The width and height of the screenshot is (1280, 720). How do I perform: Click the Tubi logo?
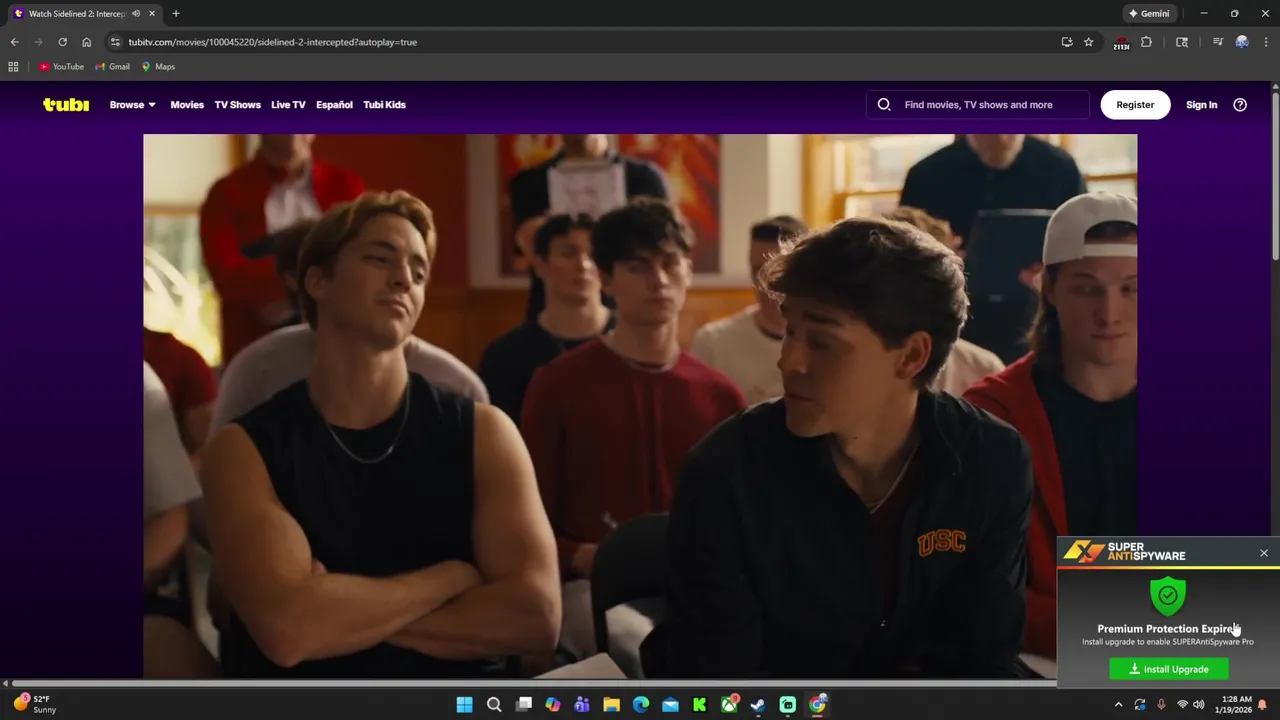(66, 104)
